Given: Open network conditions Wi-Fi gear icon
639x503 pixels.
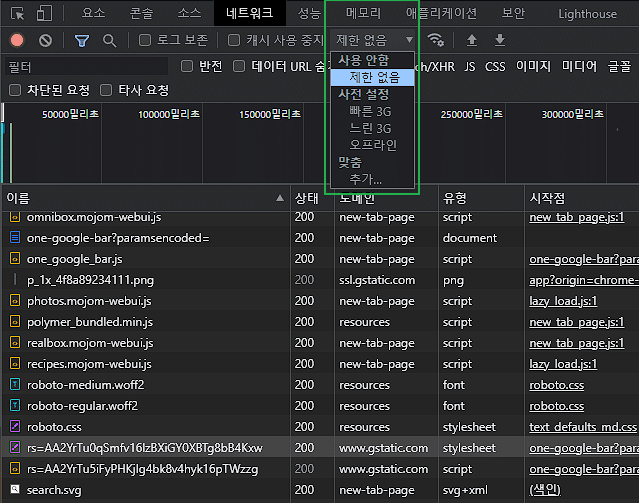Looking at the screenshot, I should tap(436, 40).
